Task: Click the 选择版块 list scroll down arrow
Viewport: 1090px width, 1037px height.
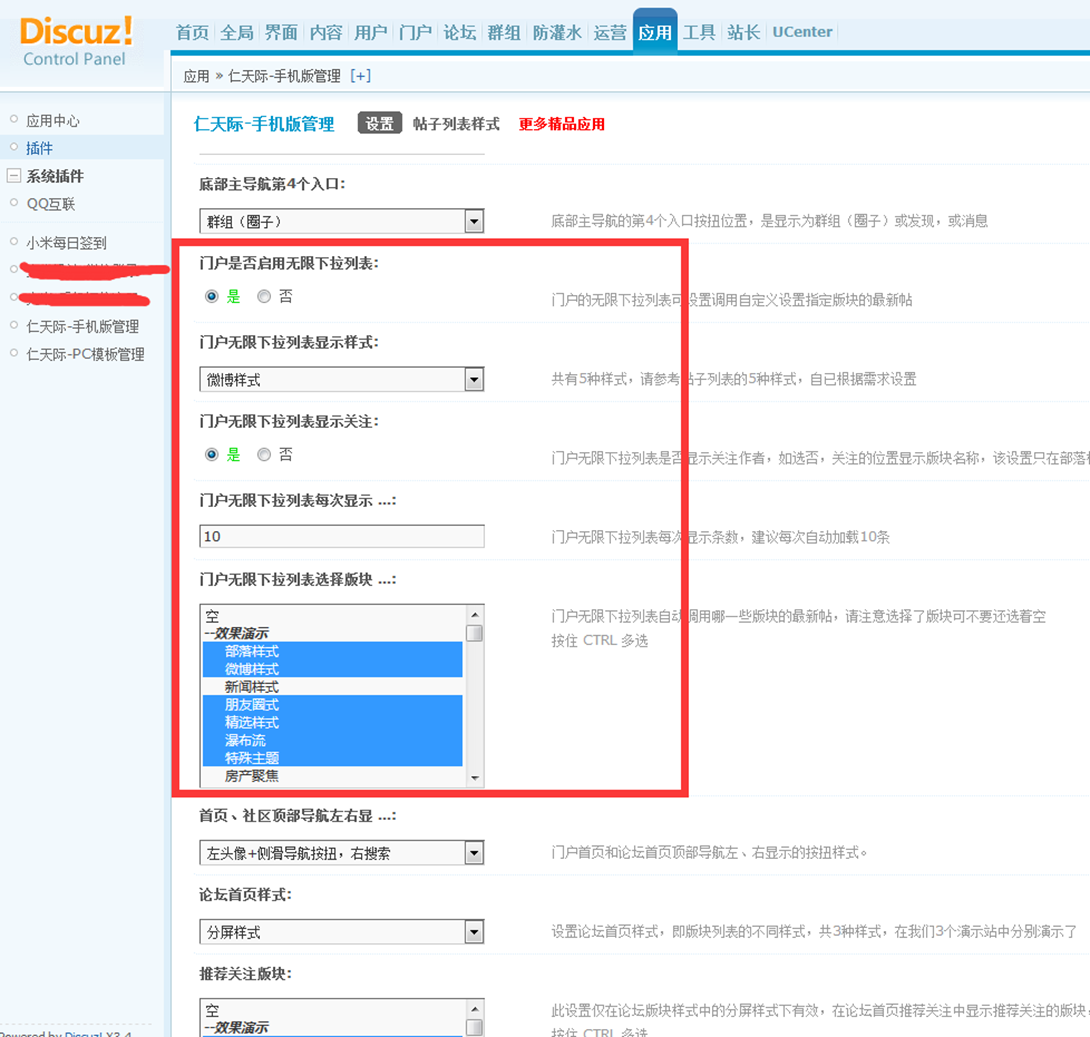Action: coord(475,778)
